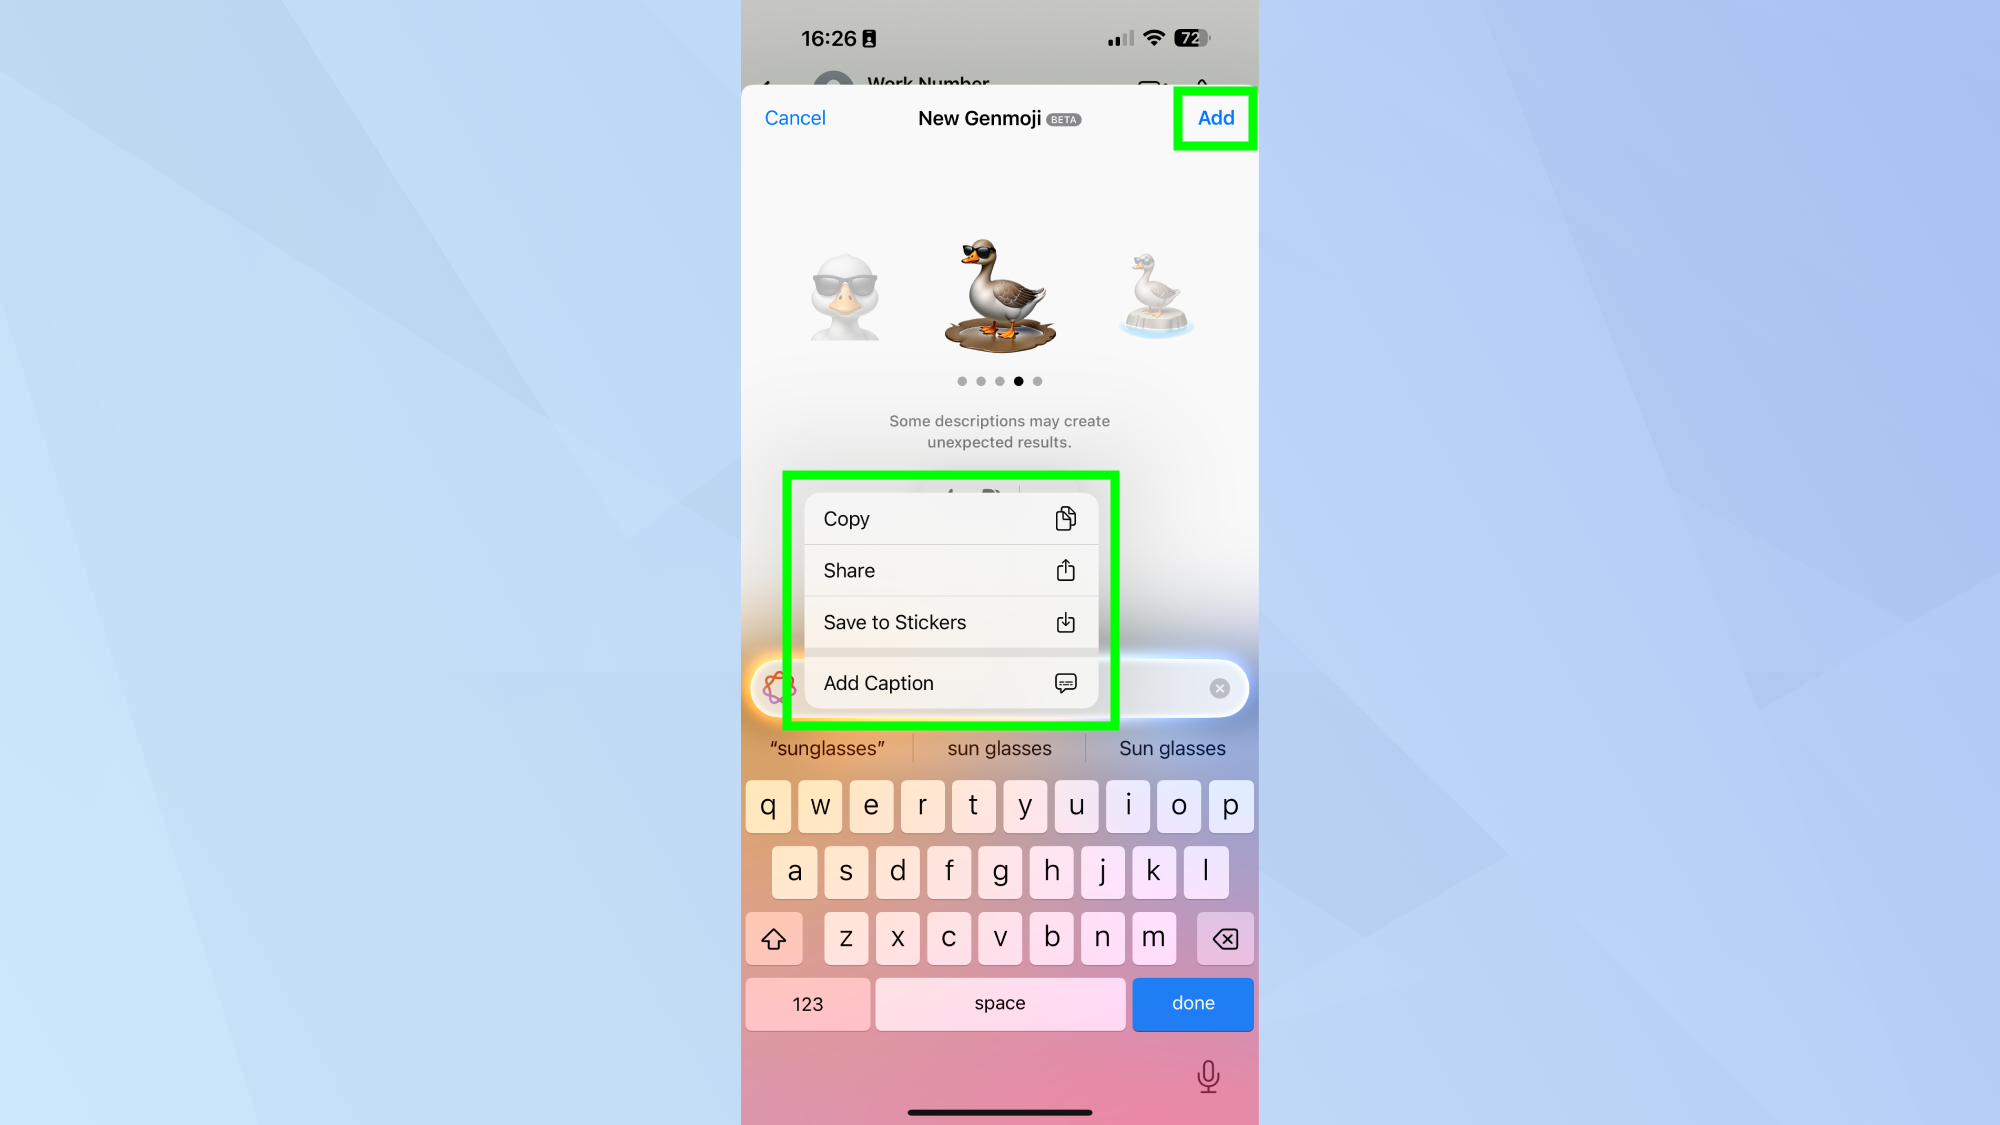
Task: Select "Sun glasses" autocomplete suggestion
Action: [1172, 747]
